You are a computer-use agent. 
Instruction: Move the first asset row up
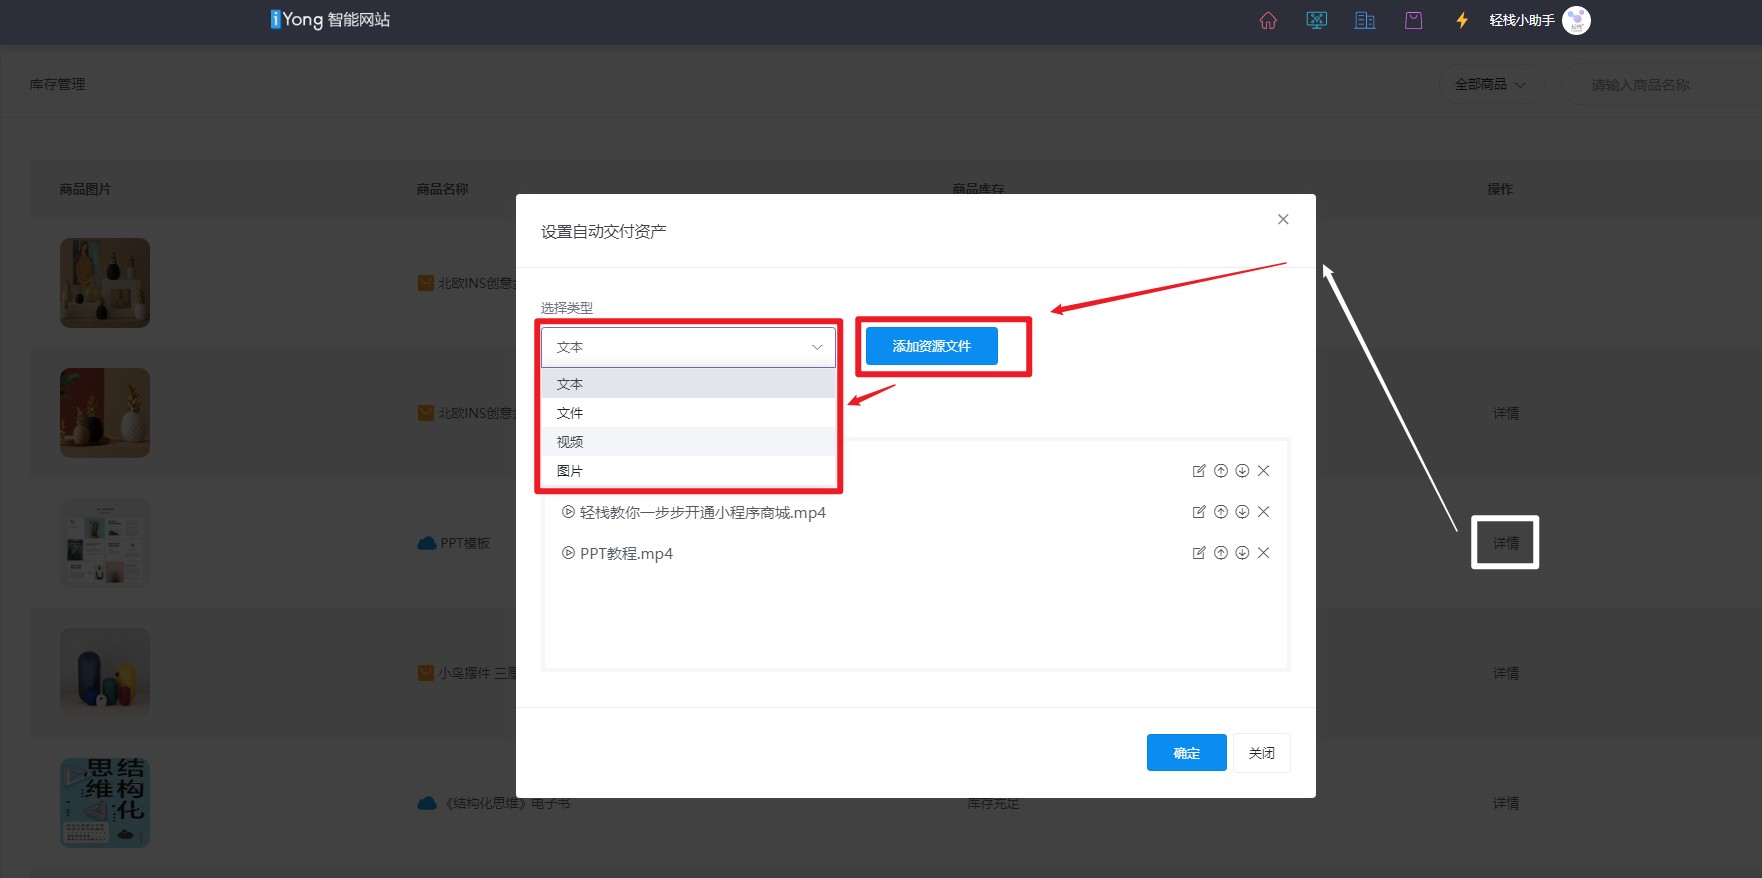pyautogui.click(x=1221, y=471)
